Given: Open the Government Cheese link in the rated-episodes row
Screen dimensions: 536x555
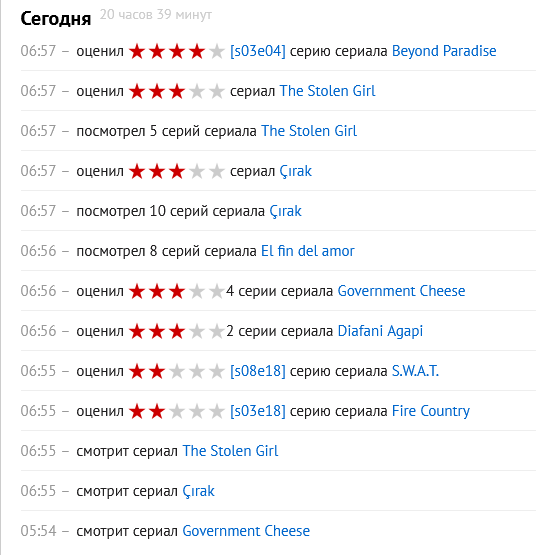Looking at the screenshot, I should pos(401,291).
